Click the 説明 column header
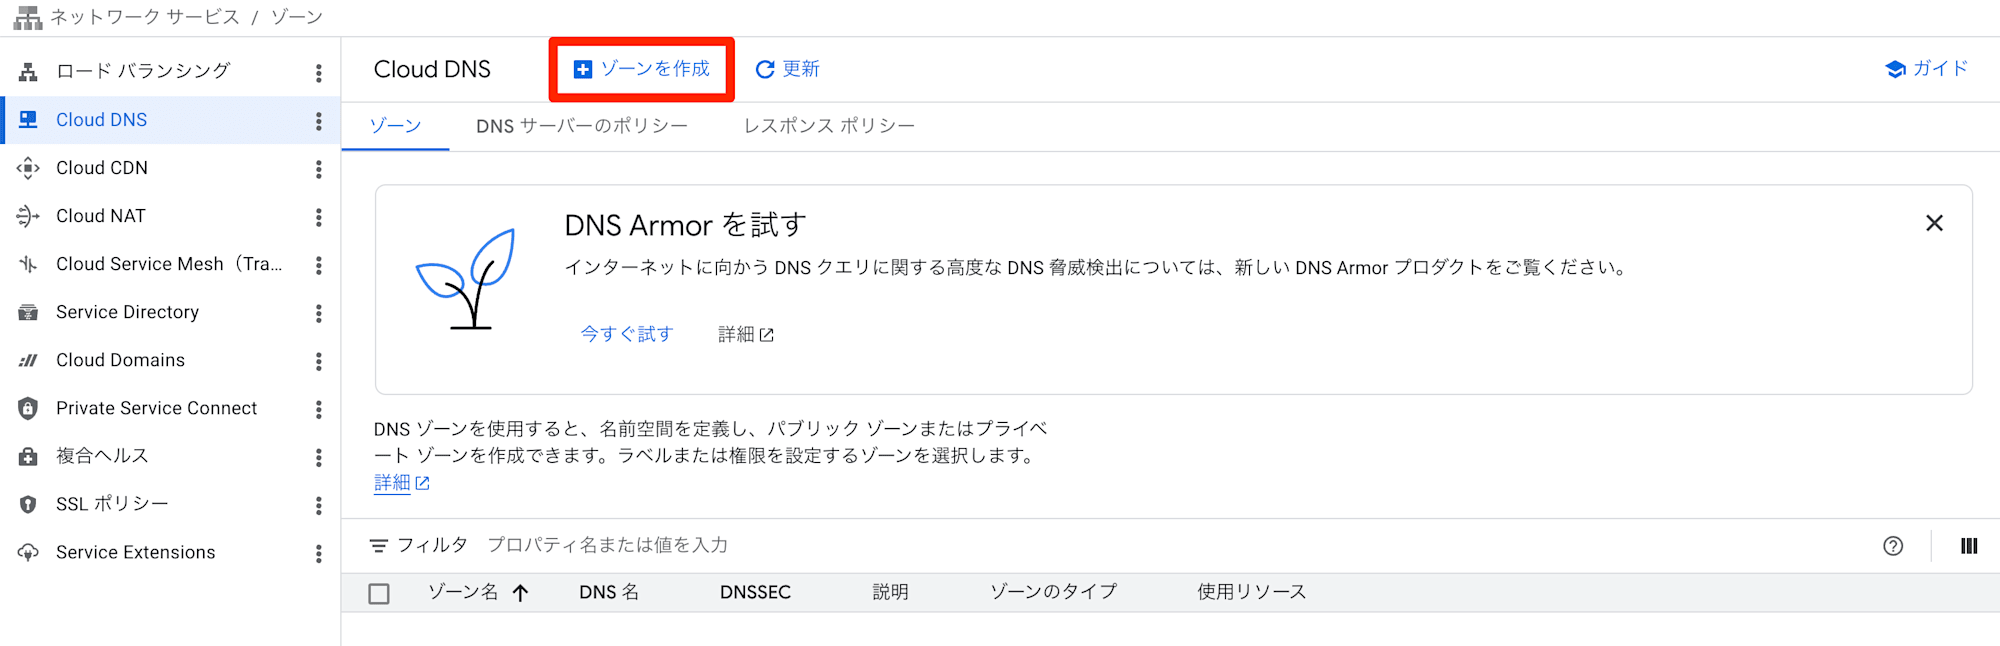Viewport: 2000px width, 646px height. click(x=890, y=592)
